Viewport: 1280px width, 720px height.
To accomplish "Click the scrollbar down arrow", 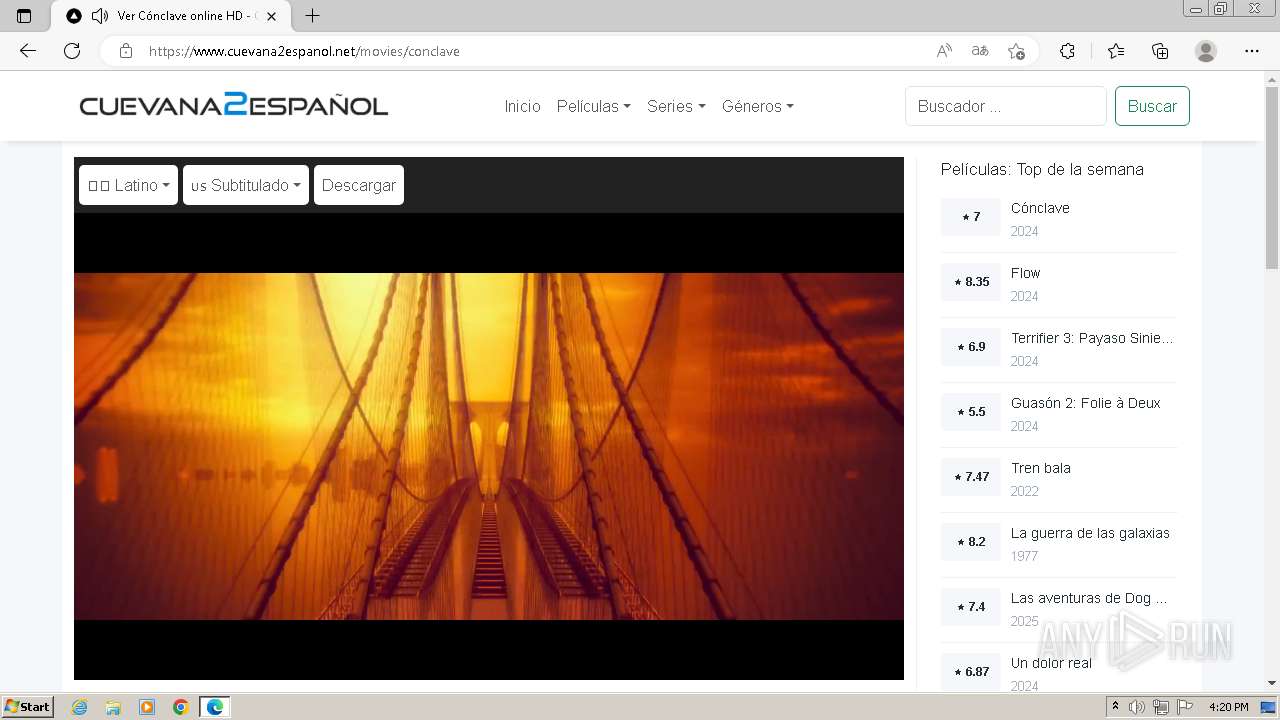I will (x=1272, y=683).
